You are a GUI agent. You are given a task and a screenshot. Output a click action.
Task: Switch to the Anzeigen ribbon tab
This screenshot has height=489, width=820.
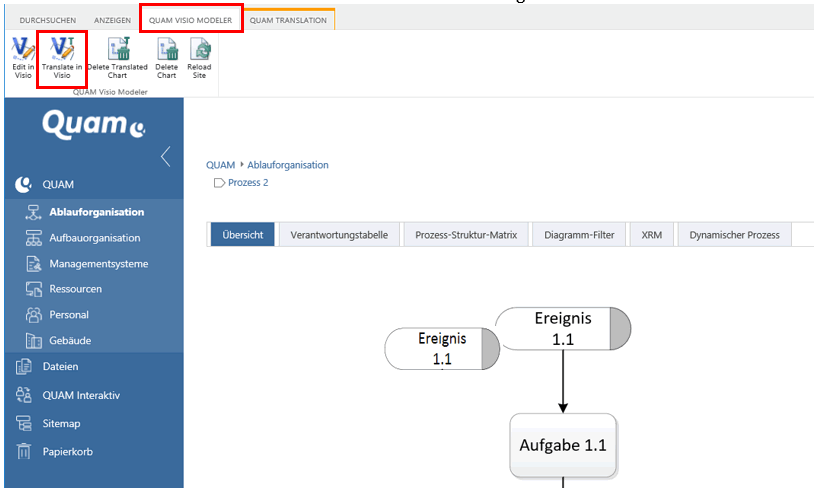pyautogui.click(x=111, y=20)
